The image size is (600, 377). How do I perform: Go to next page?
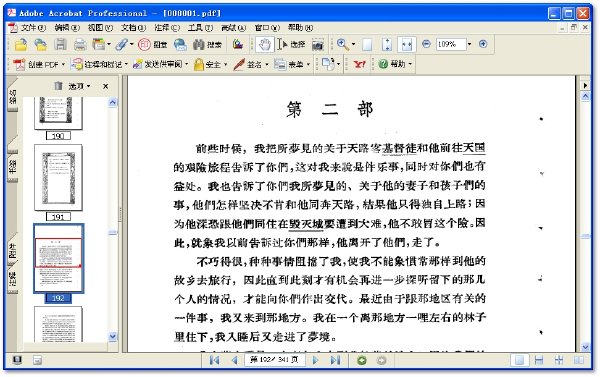pos(315,360)
